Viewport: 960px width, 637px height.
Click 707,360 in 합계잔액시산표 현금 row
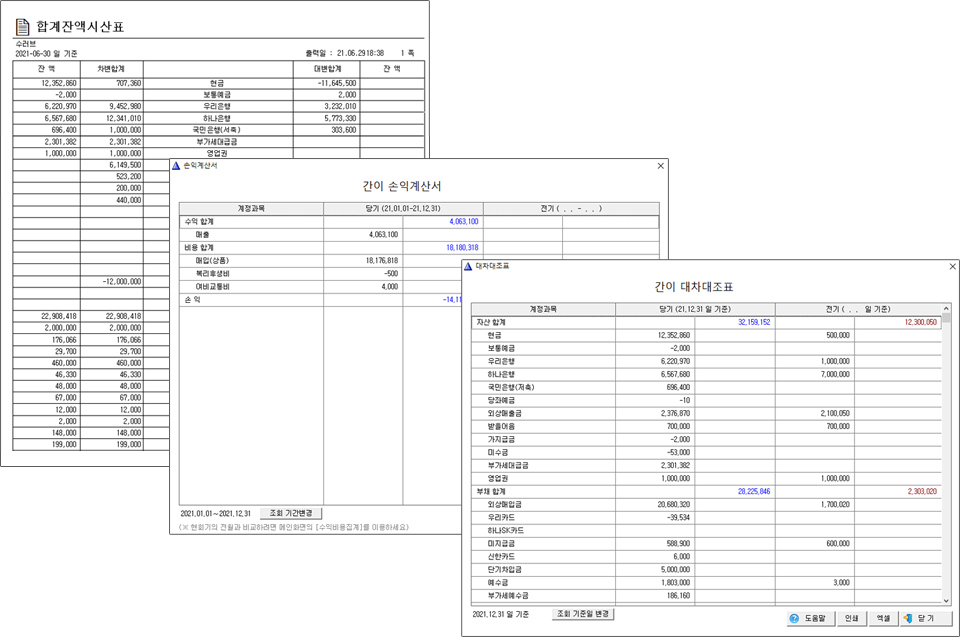[x=129, y=83]
